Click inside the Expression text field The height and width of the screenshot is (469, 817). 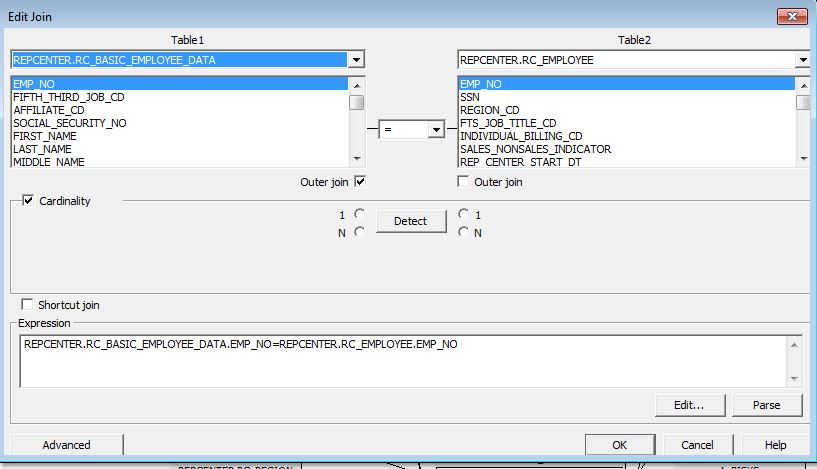click(400, 361)
